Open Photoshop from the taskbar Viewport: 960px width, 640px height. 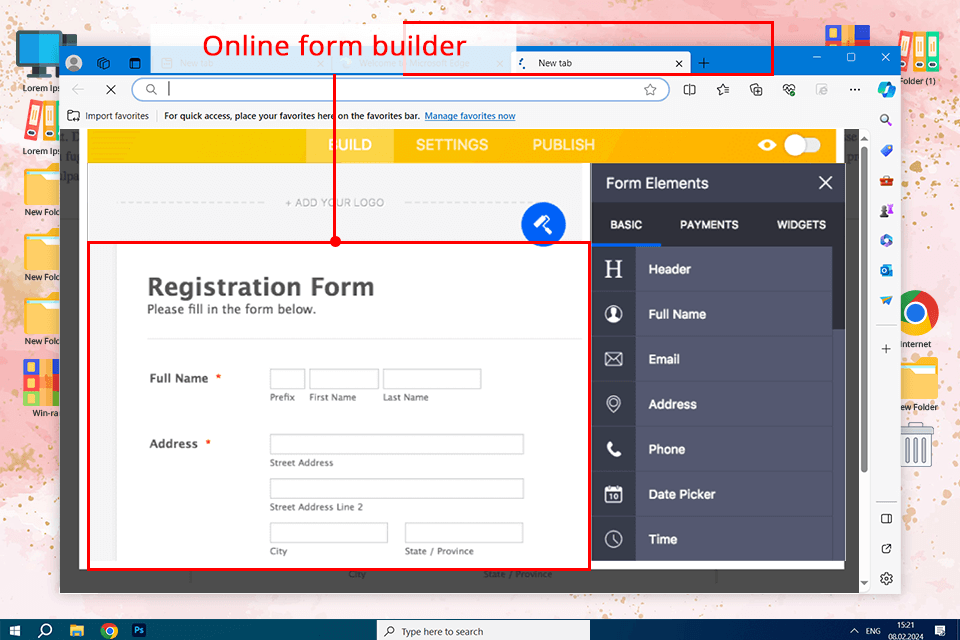[139, 630]
